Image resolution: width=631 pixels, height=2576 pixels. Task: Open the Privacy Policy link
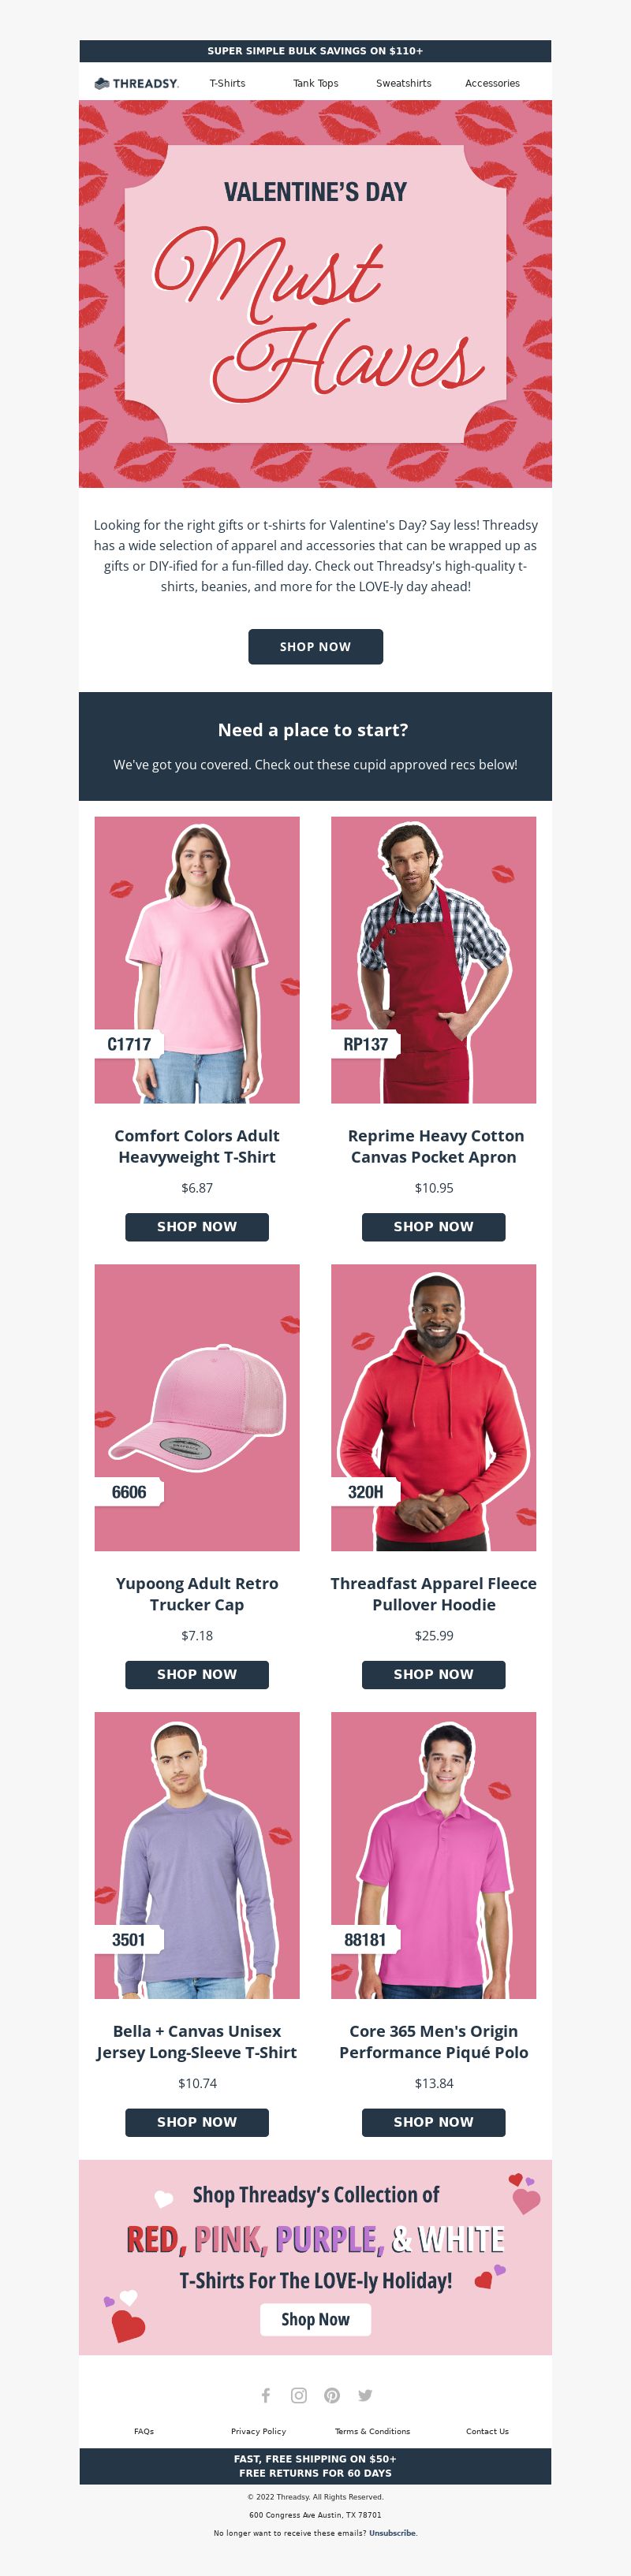[x=258, y=2431]
